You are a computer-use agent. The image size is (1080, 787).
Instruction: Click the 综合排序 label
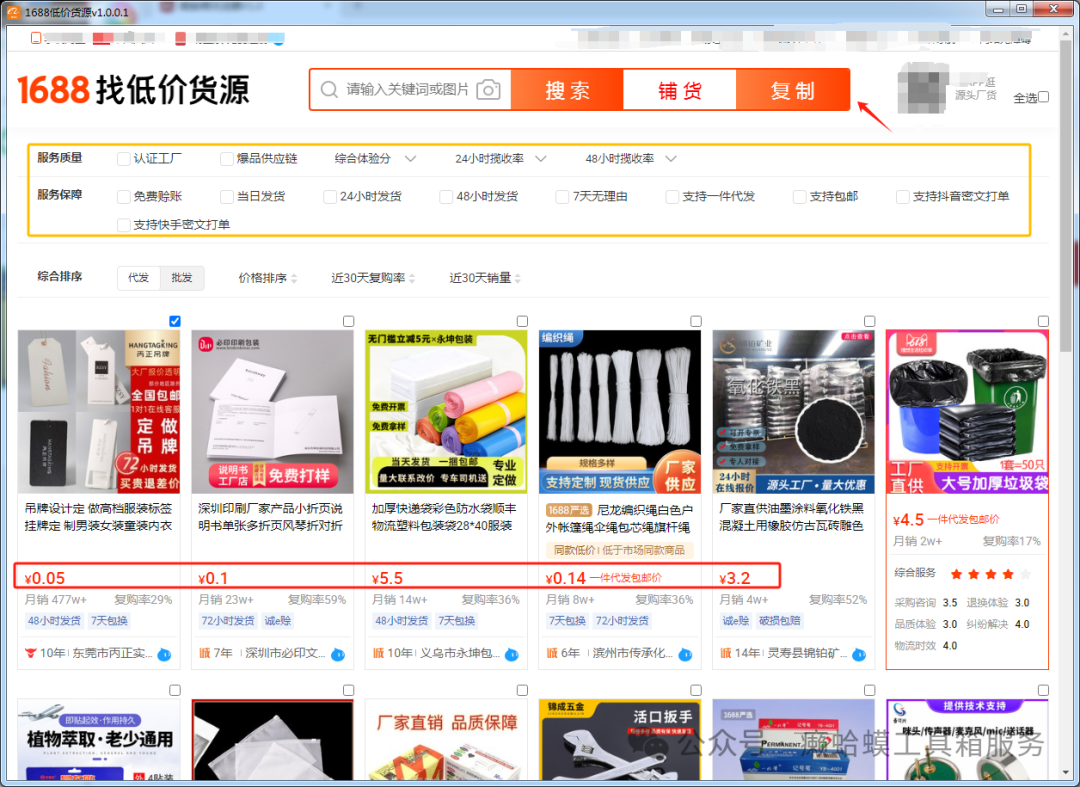click(x=60, y=277)
